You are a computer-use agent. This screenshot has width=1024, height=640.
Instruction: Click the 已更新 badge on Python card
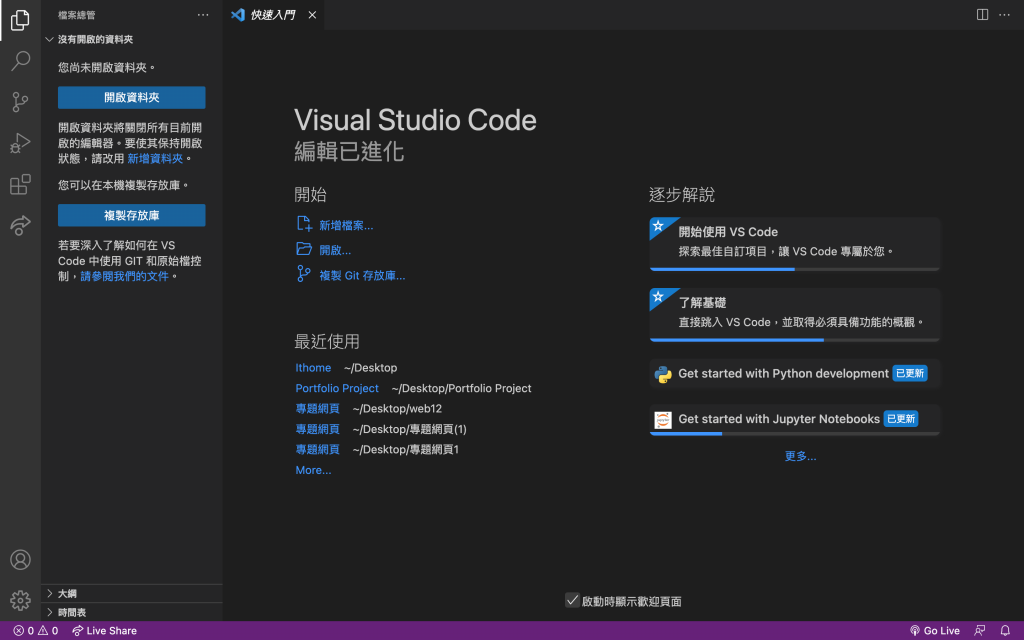[910, 374]
